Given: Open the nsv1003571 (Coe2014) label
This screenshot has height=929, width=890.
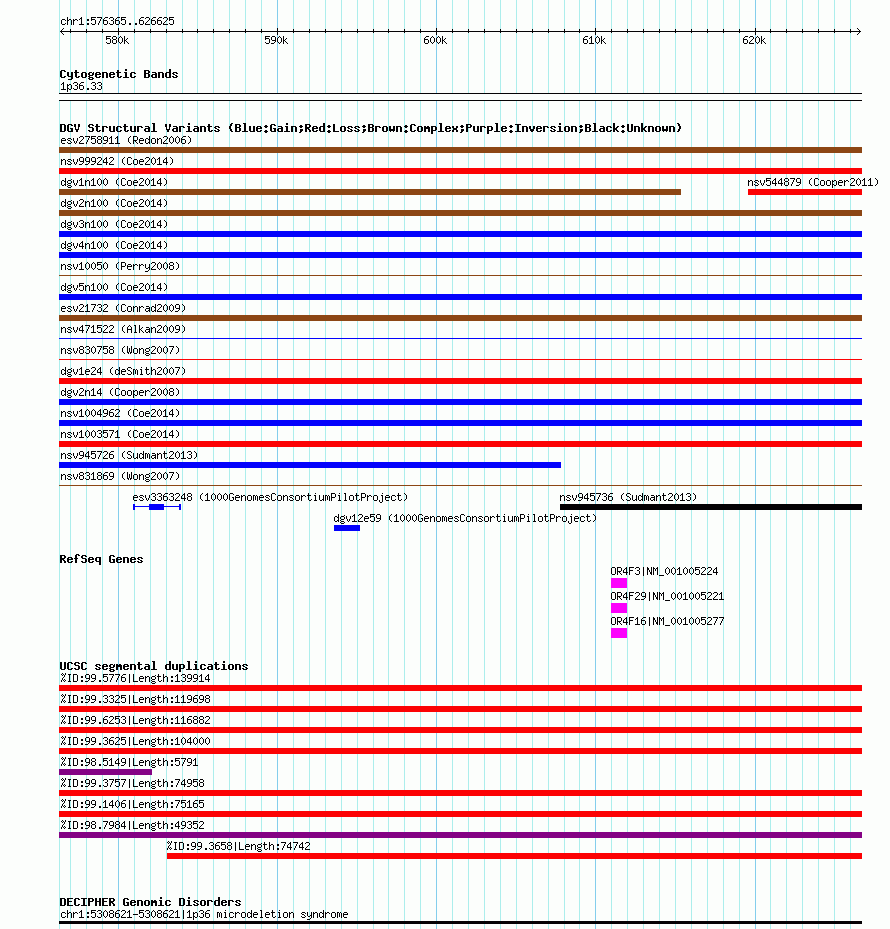Looking at the screenshot, I should (120, 434).
